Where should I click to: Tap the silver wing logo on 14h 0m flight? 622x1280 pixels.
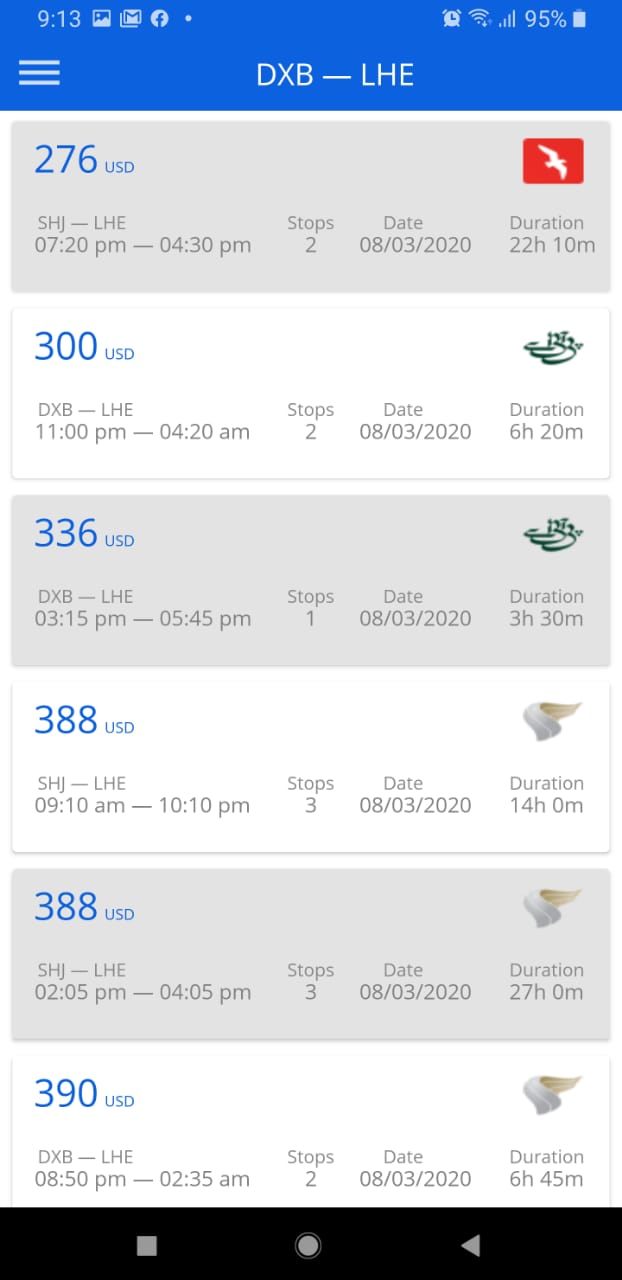552,721
